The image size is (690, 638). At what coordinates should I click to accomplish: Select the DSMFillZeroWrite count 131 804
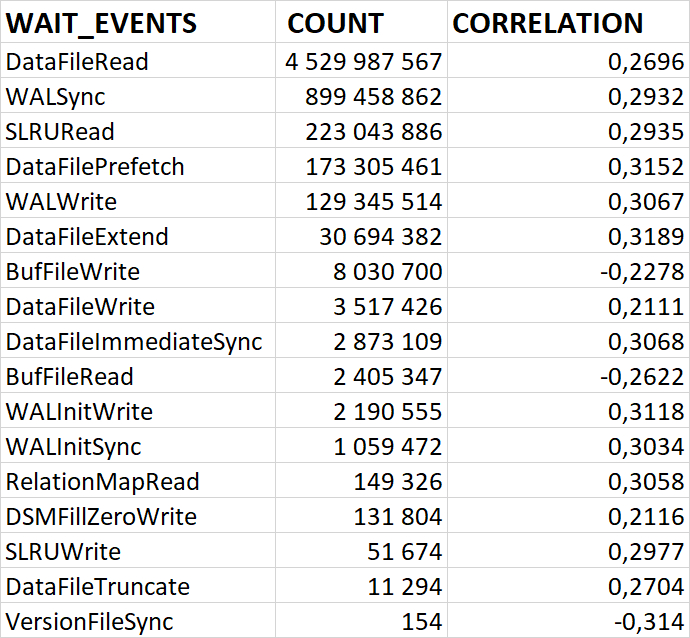397,517
